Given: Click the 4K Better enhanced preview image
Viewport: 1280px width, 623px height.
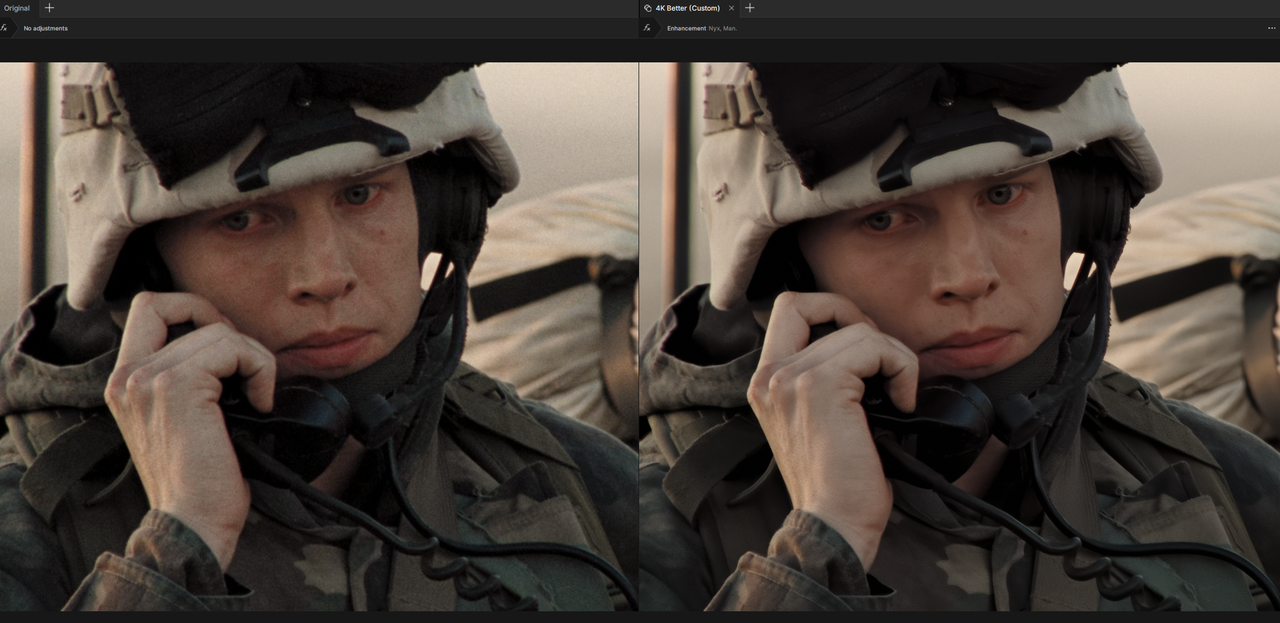Looking at the screenshot, I should coord(960,336).
